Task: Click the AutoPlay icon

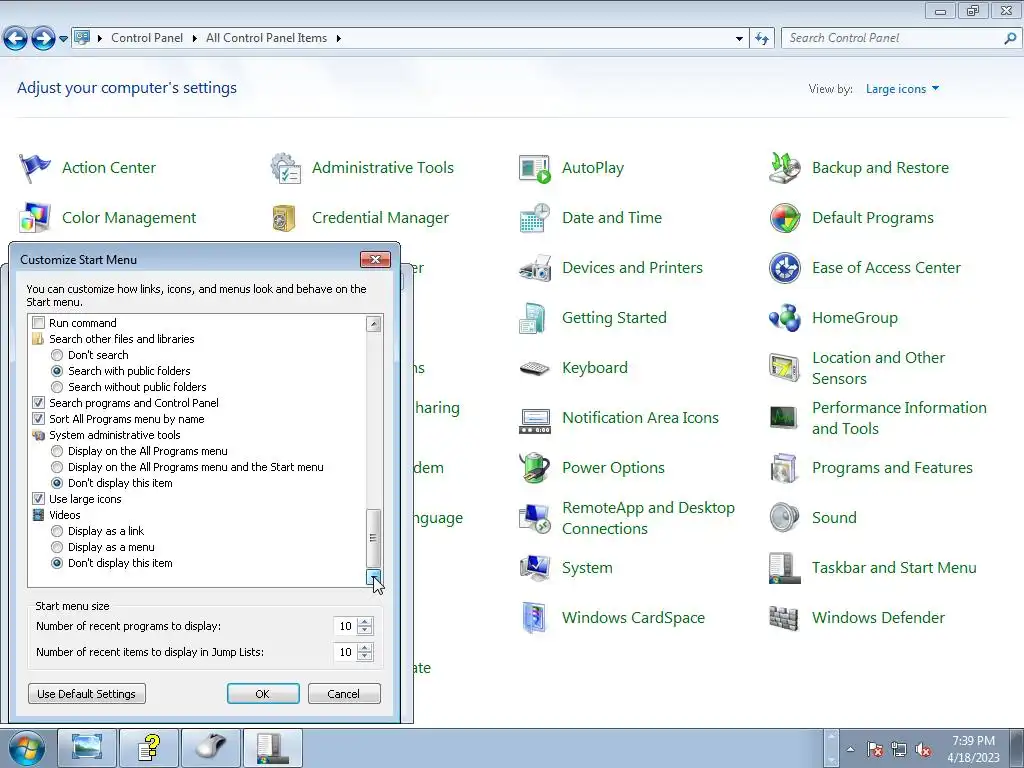Action: 535,168
